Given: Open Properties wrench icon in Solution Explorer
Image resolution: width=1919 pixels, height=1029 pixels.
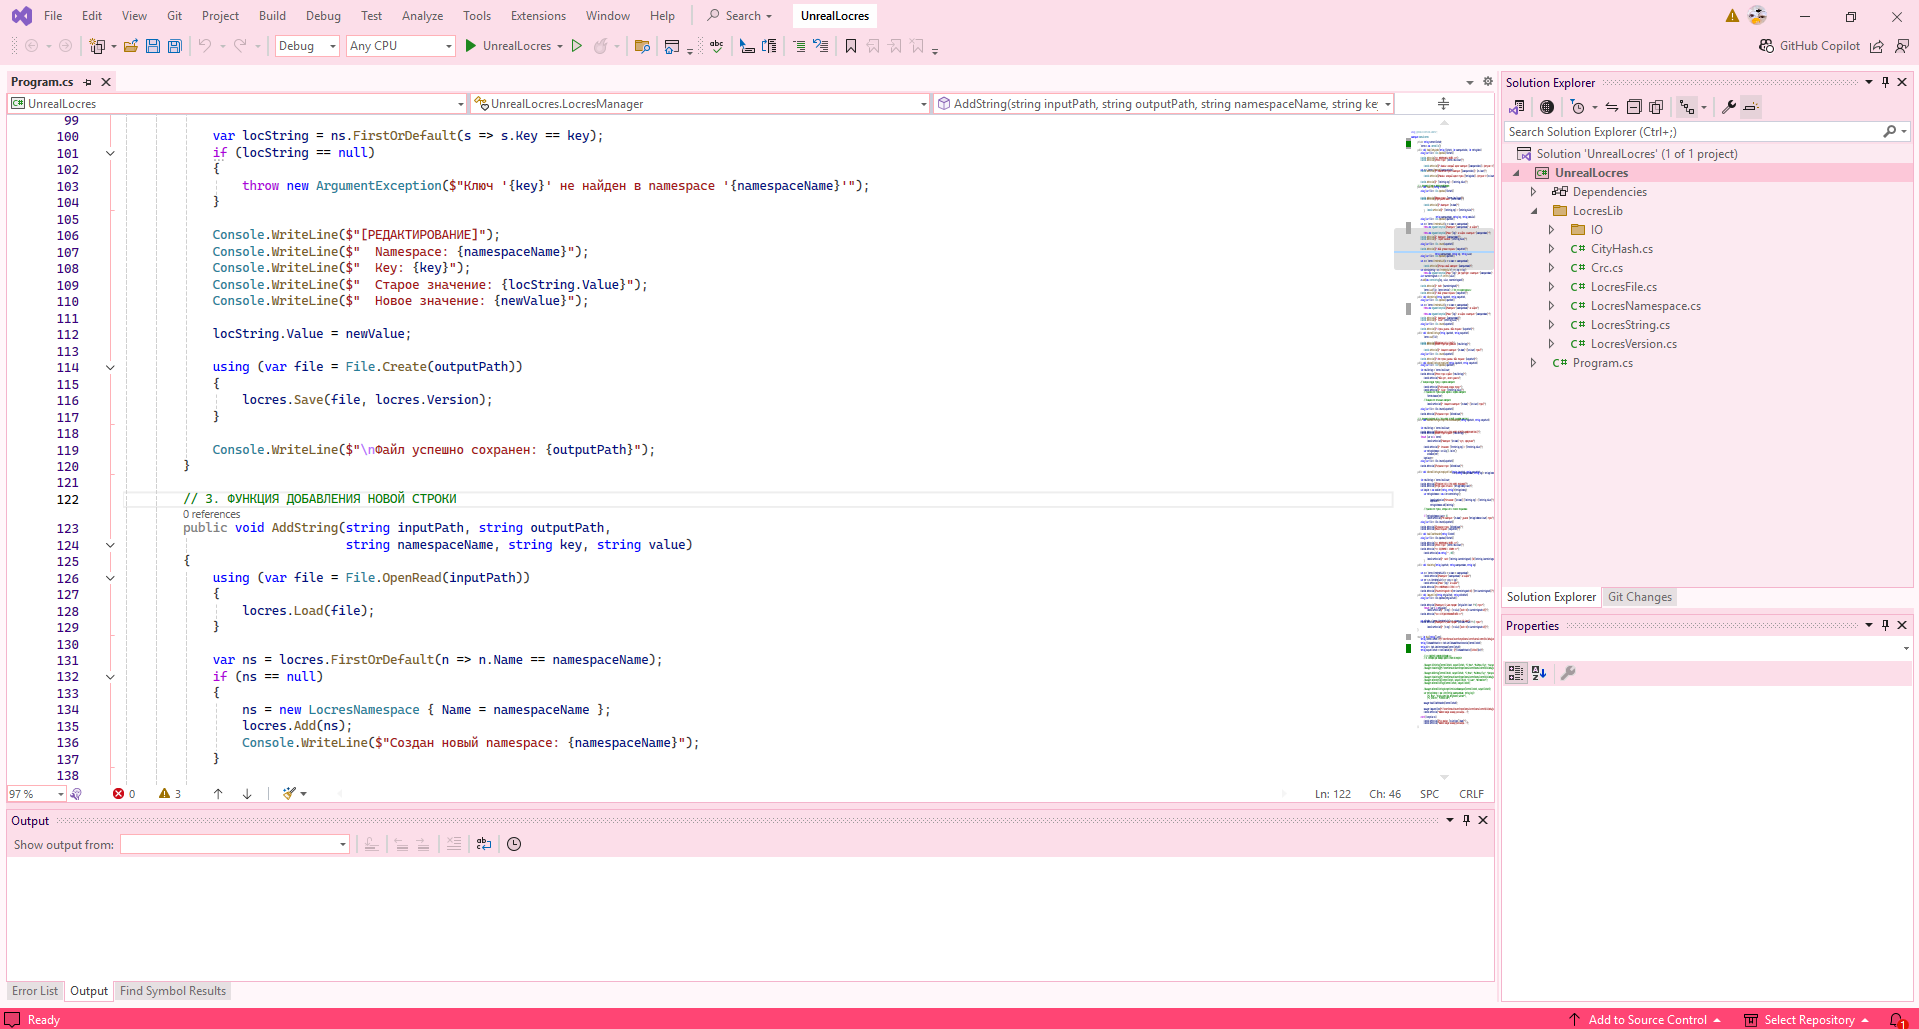Looking at the screenshot, I should click(1728, 107).
